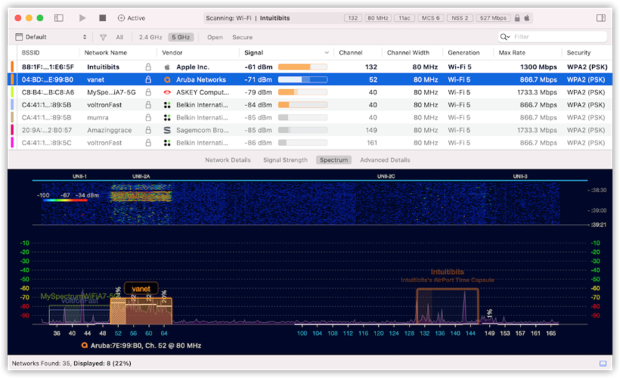The image size is (620, 378).
Task: Click the vanet label in spectrum graph
Action: click(x=141, y=289)
